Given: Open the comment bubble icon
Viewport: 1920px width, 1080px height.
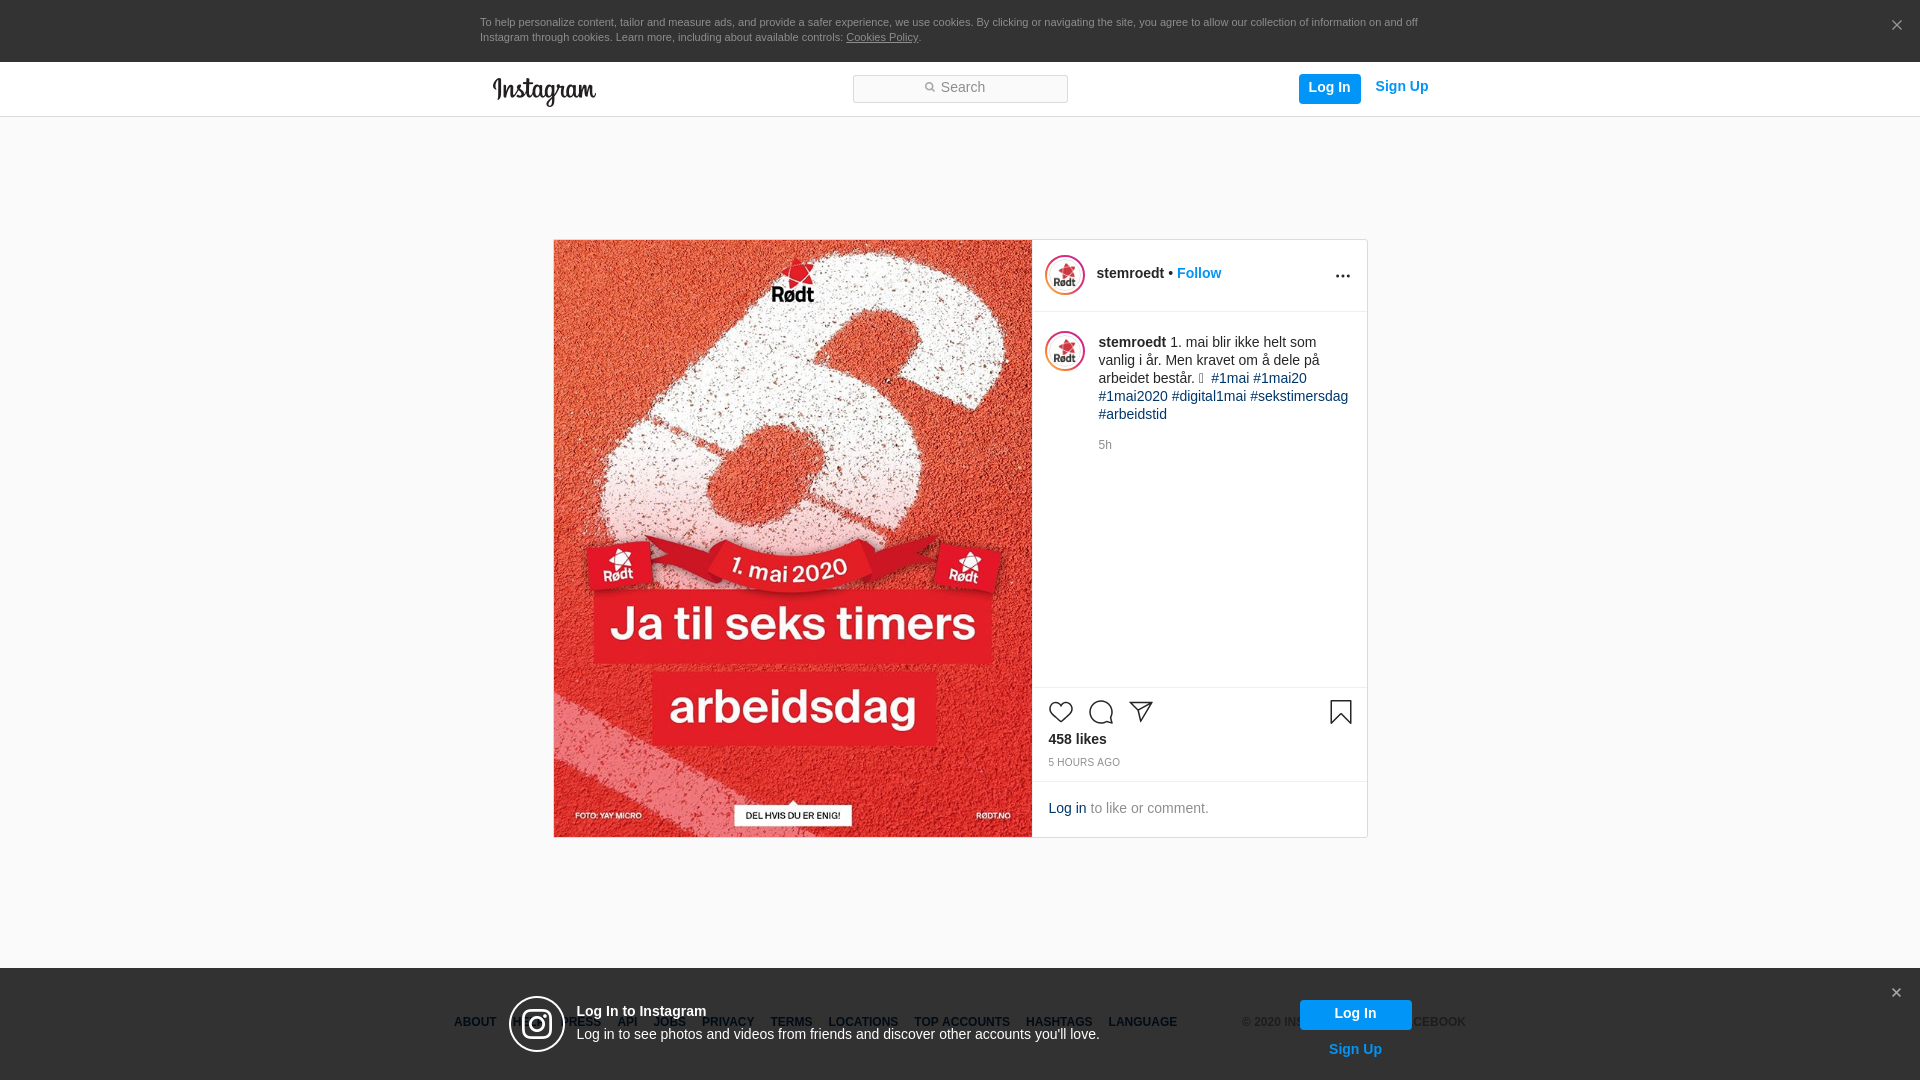Looking at the screenshot, I should pos(1101,712).
